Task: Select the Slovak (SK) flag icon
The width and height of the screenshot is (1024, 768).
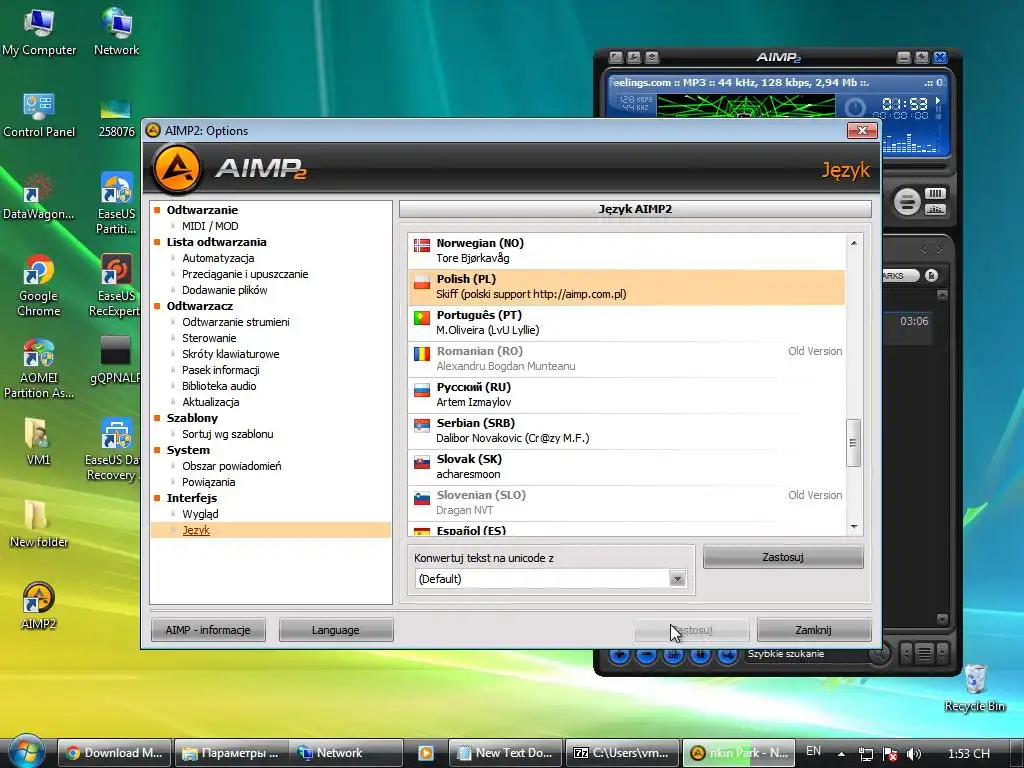Action: [422, 462]
